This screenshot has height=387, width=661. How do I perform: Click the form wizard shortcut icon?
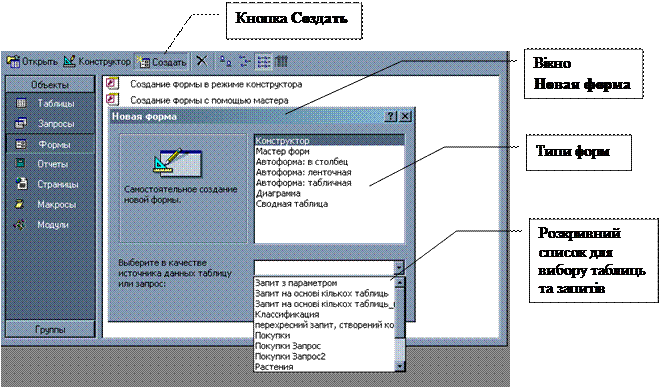[112, 99]
